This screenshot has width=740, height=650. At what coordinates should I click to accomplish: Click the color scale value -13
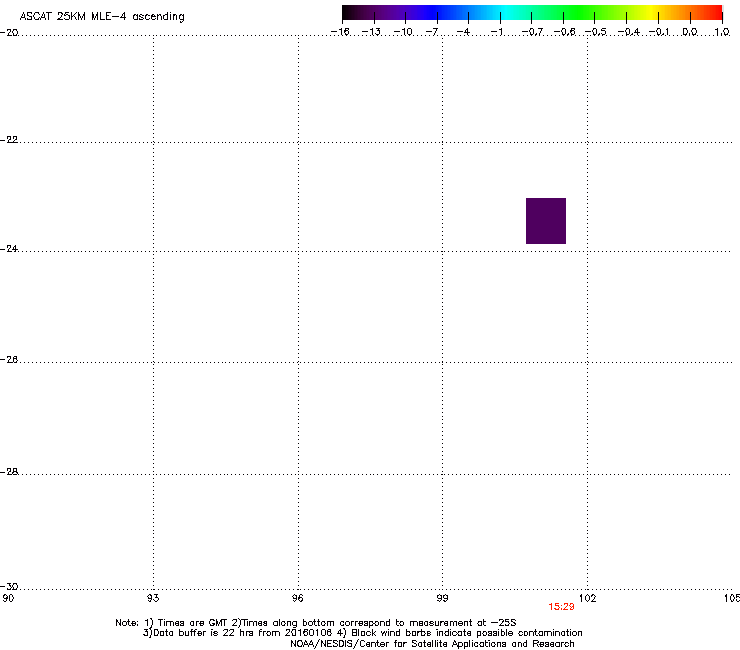pyautogui.click(x=371, y=32)
